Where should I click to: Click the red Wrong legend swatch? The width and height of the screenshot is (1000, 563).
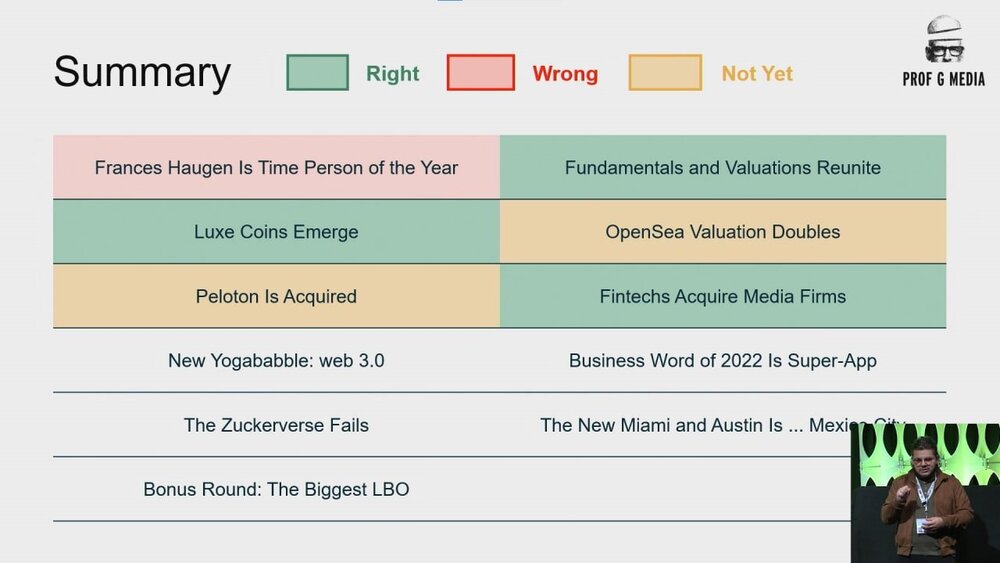[x=480, y=73]
